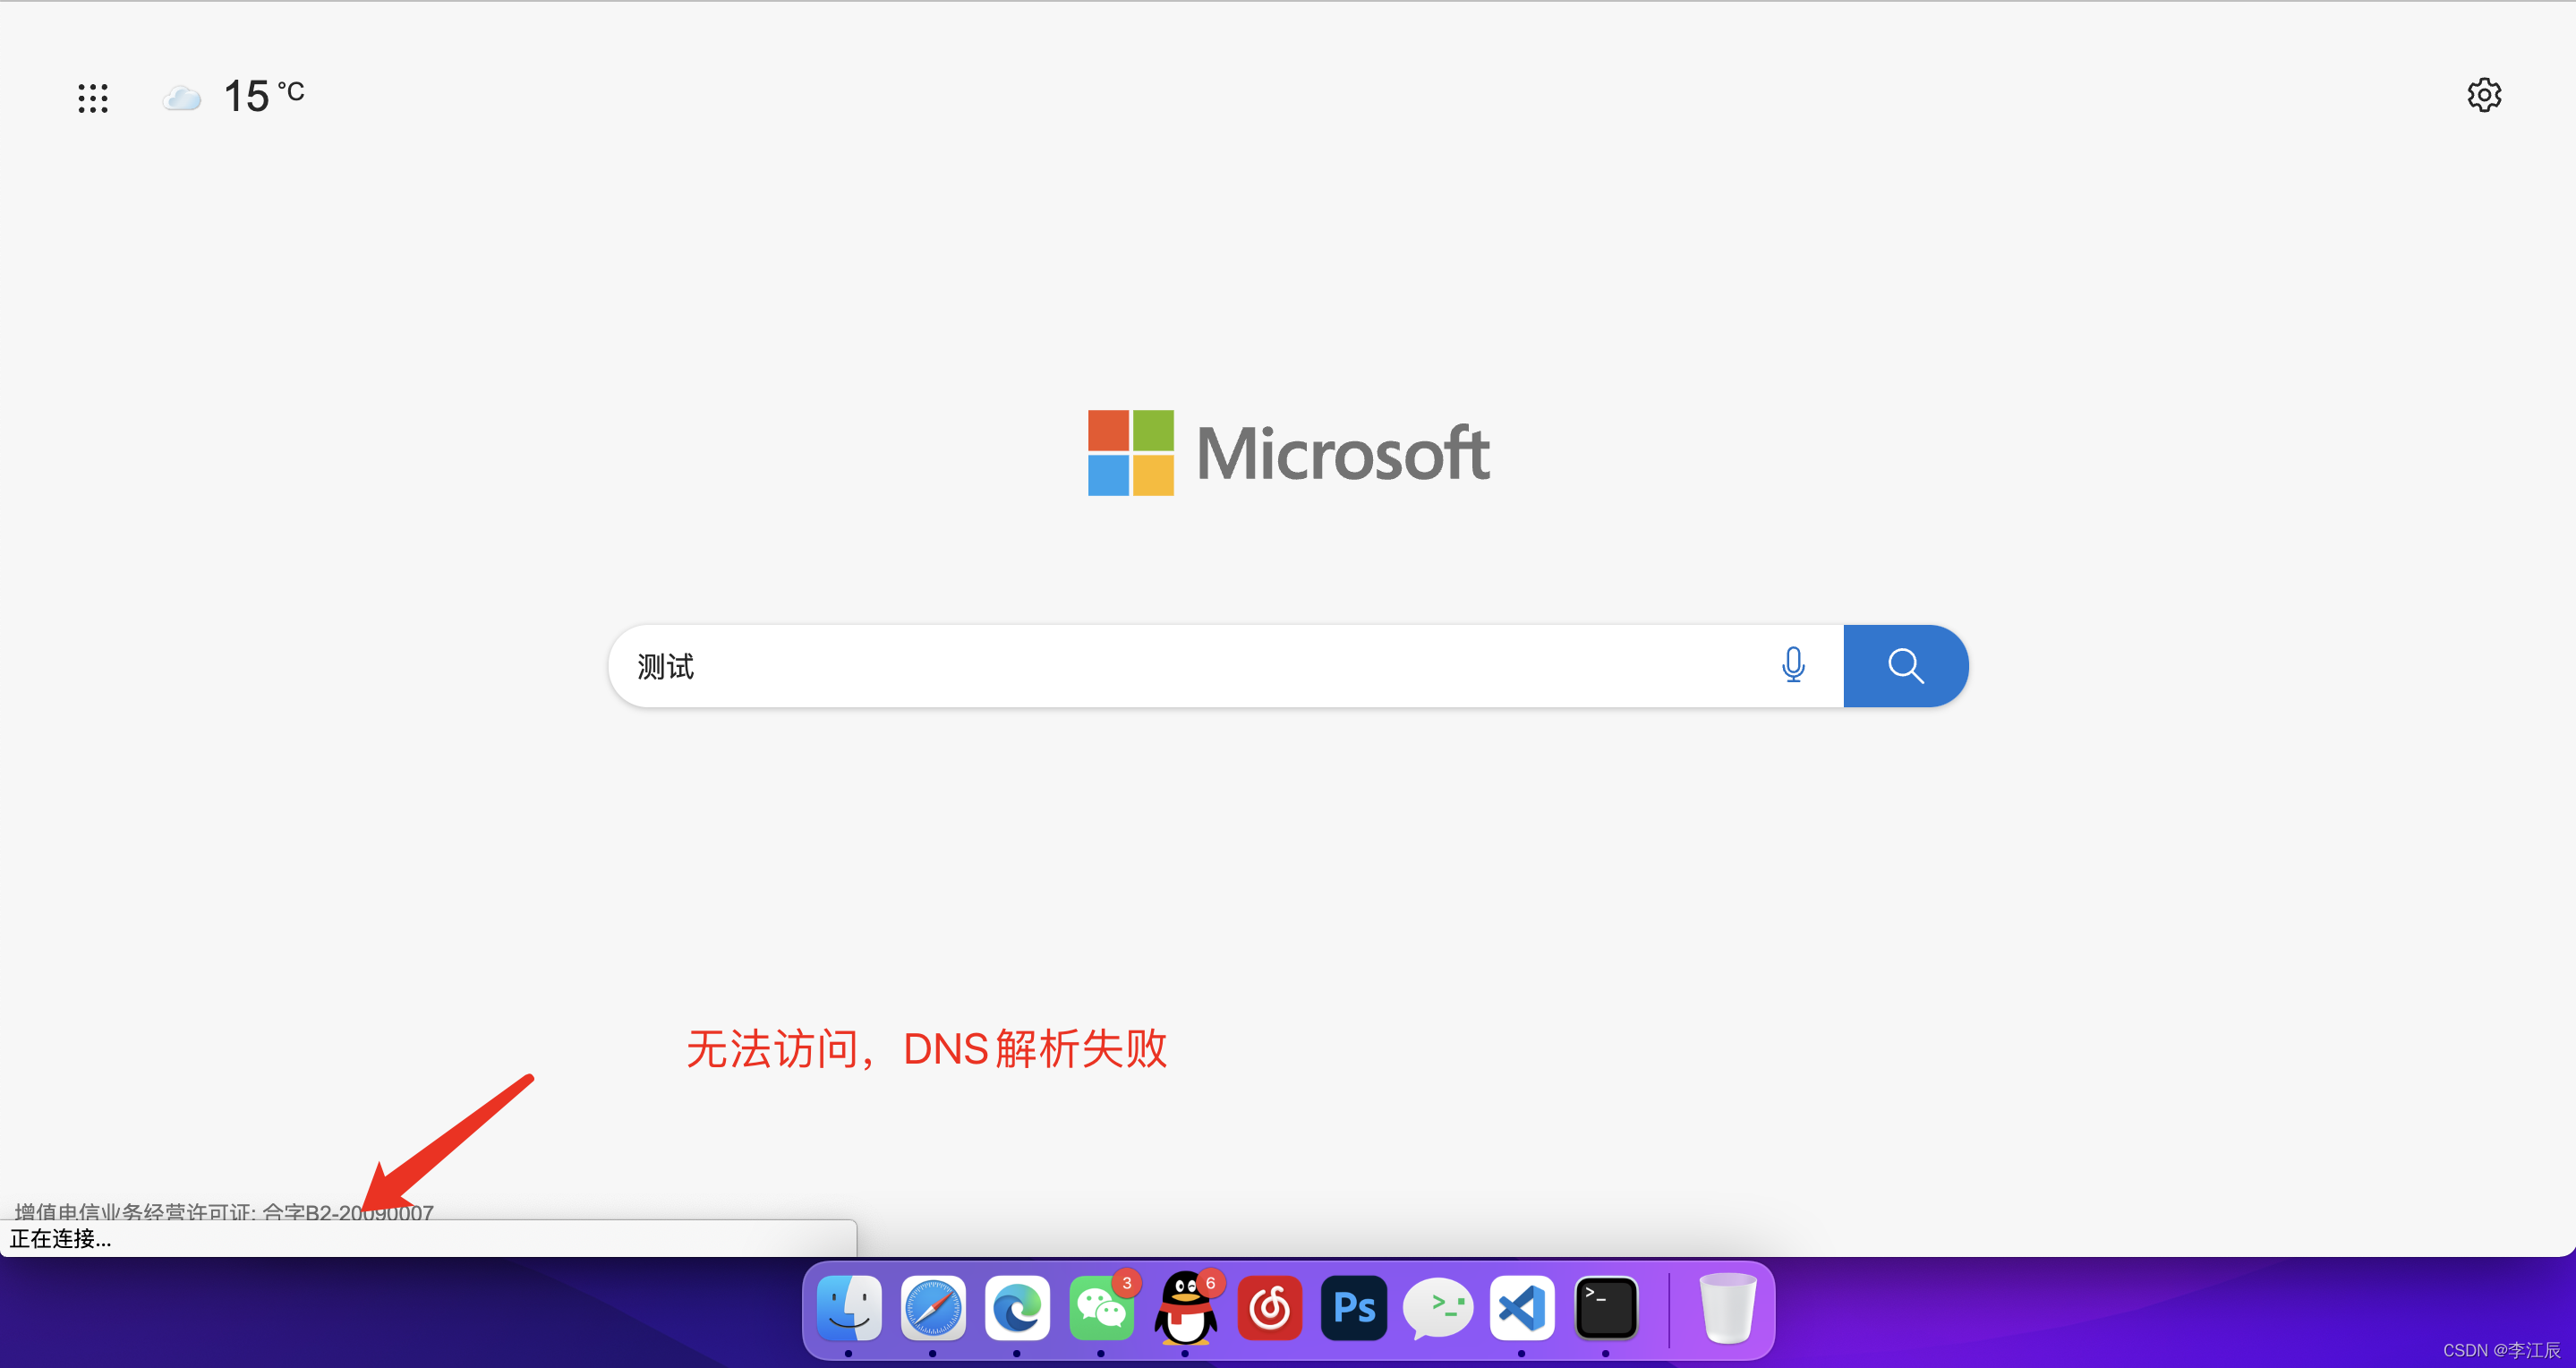2576x1368 pixels.
Task: Open Visual Studio Code from the Dock
Action: click(1522, 1308)
